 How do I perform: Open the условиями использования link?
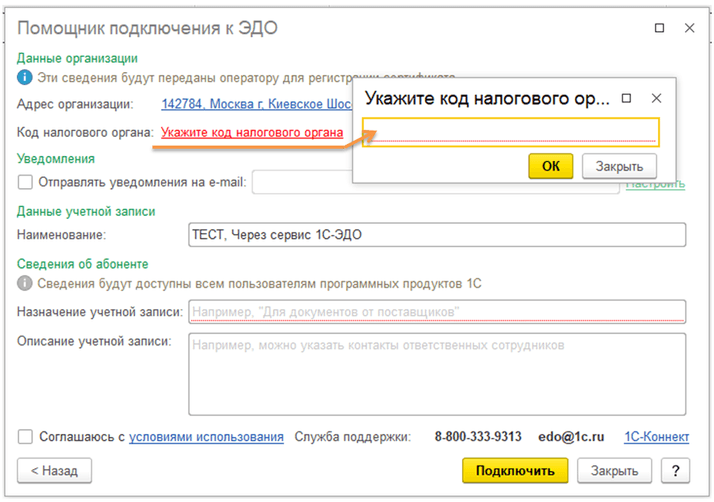click(206, 437)
